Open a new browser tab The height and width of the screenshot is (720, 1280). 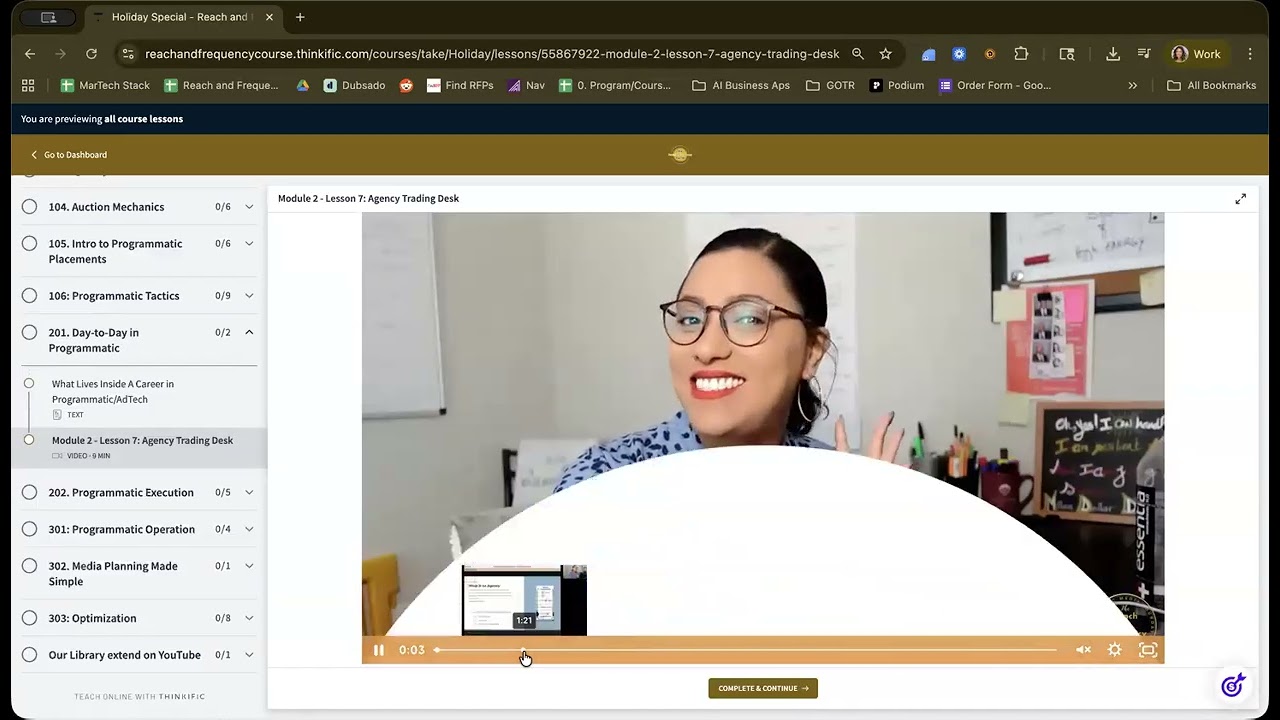click(x=300, y=17)
